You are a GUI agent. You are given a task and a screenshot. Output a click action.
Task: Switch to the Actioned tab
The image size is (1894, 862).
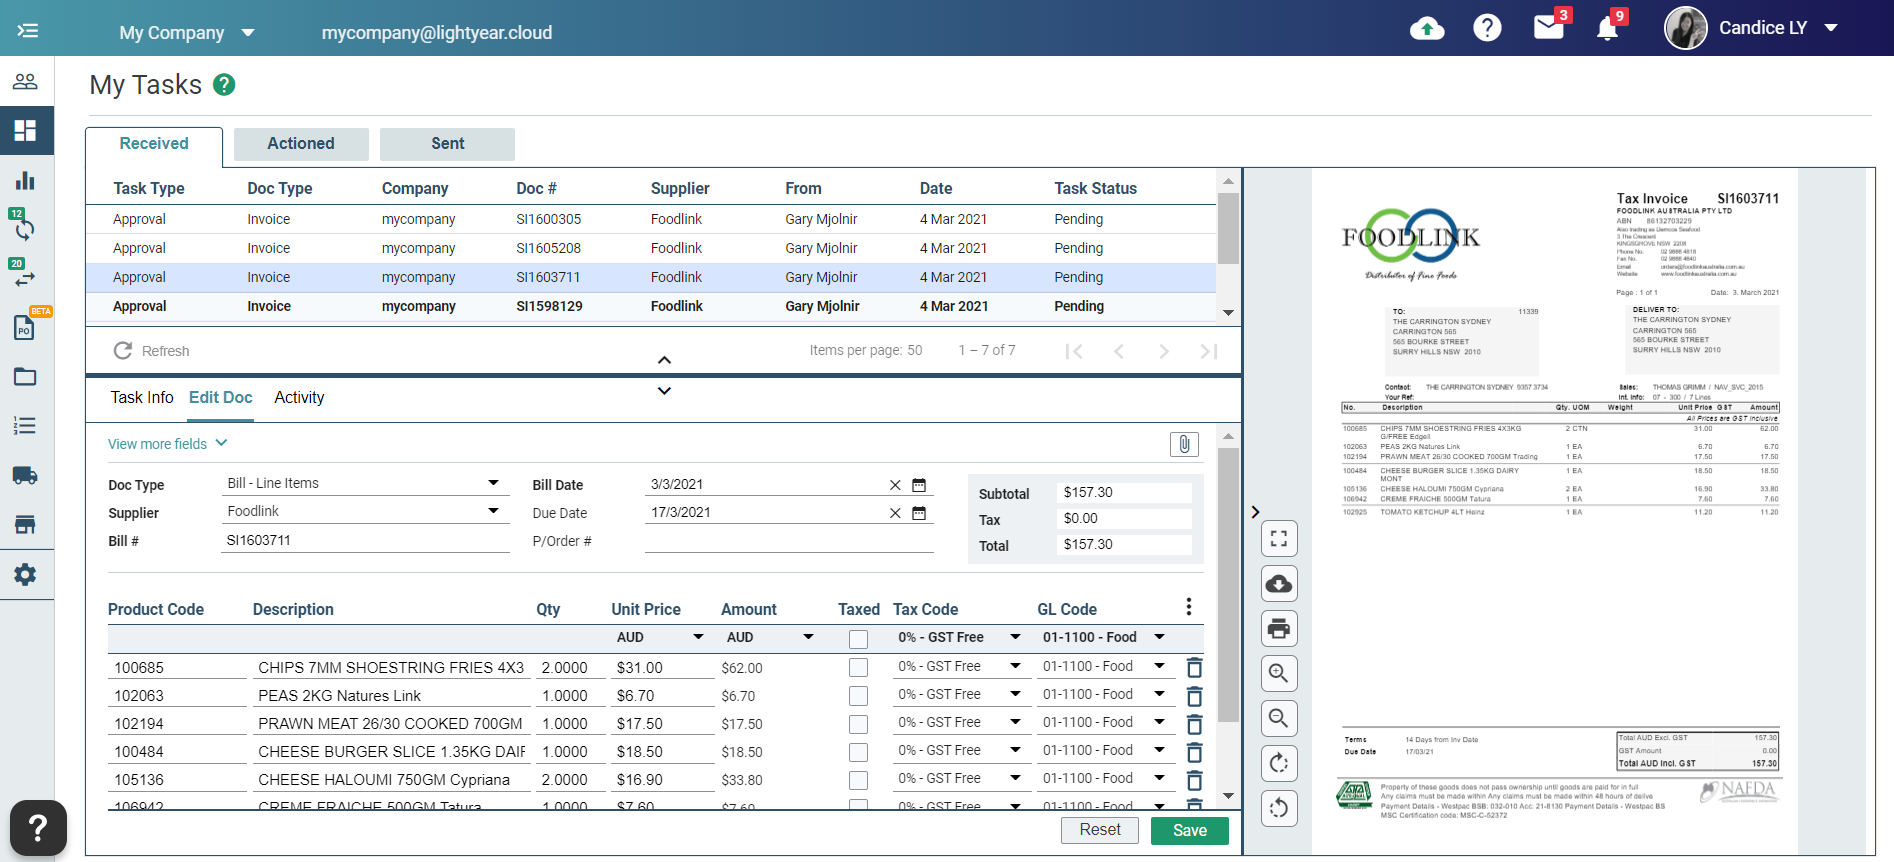point(301,144)
